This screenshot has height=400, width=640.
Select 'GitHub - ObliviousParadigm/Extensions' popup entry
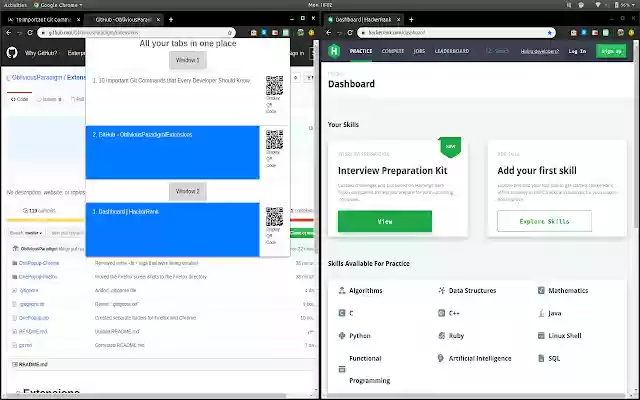point(172,152)
